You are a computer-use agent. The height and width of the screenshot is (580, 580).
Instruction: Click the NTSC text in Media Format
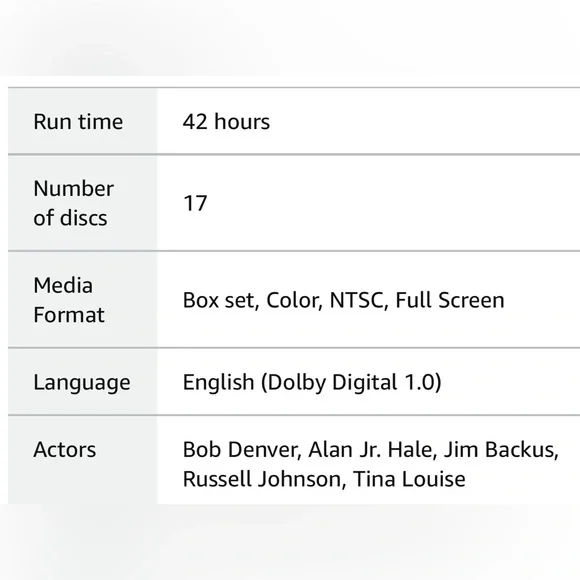356,300
